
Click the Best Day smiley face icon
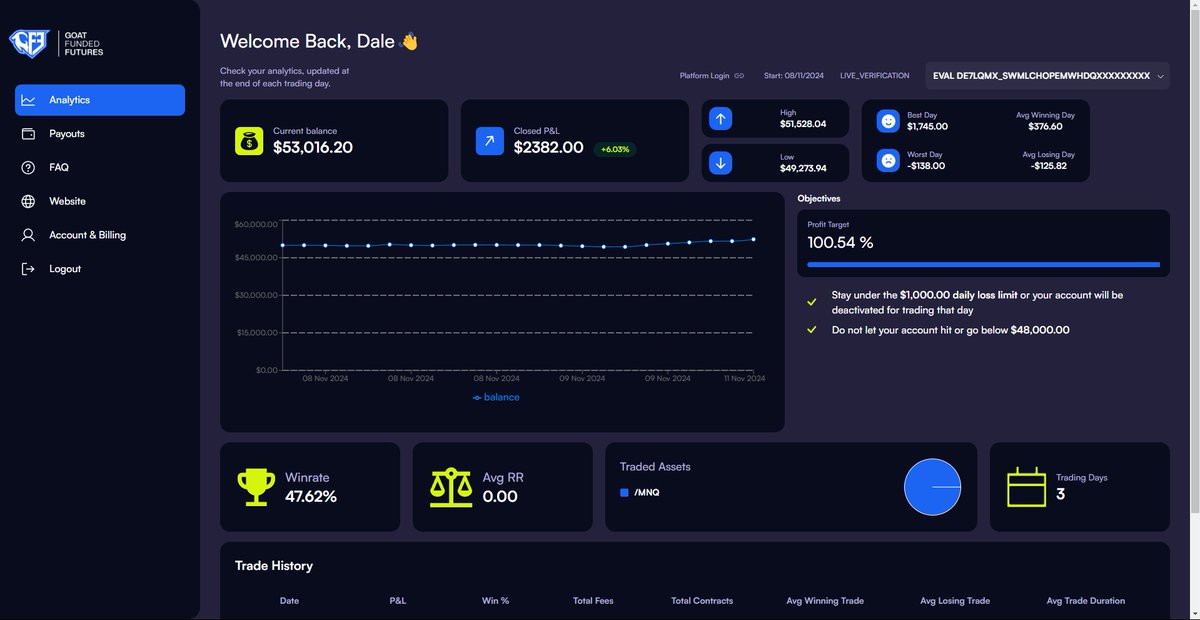(x=887, y=120)
